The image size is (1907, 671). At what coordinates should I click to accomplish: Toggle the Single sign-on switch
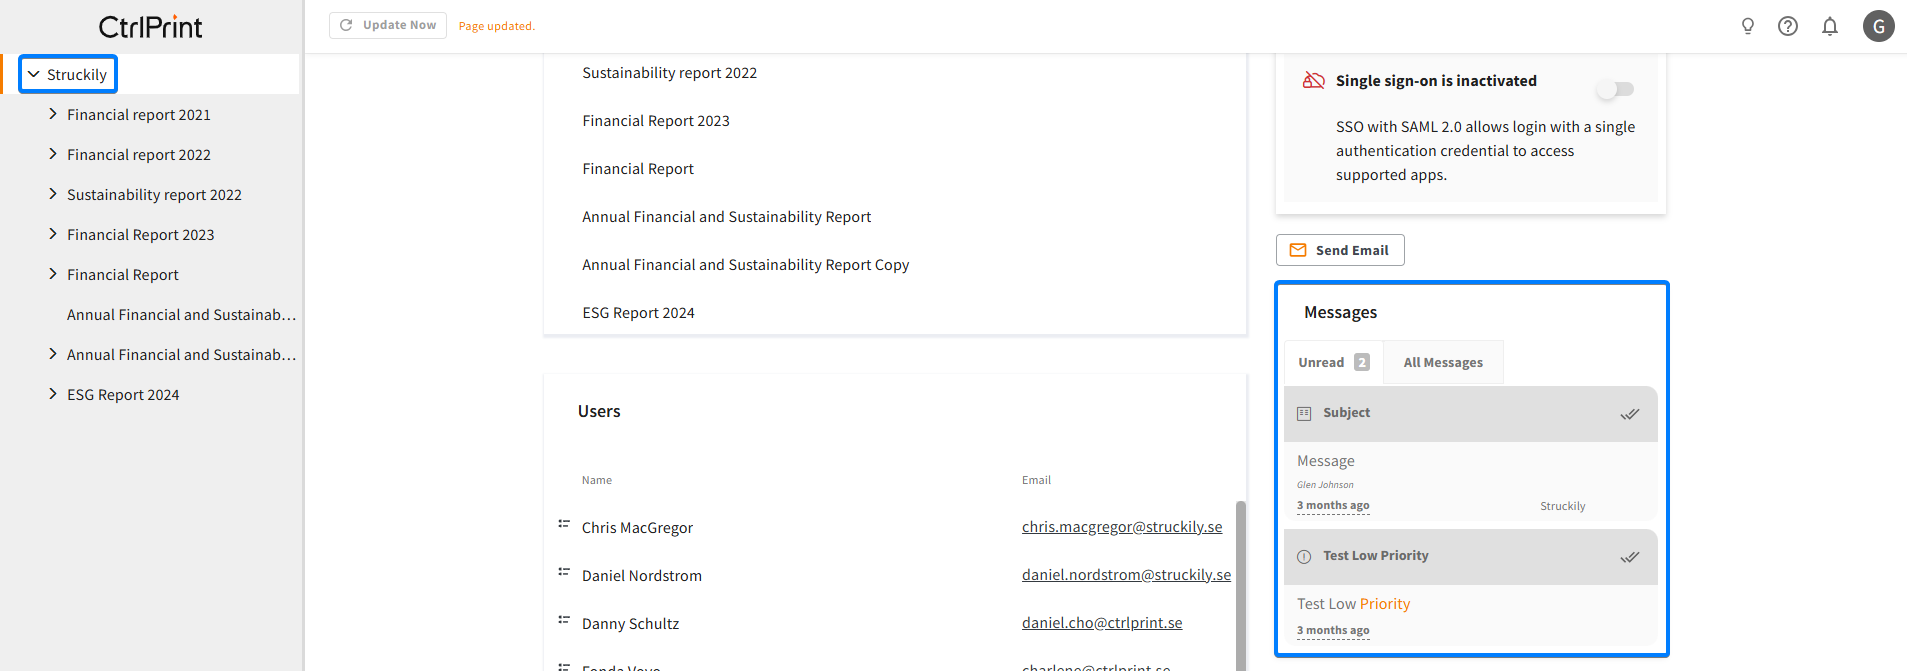(x=1615, y=89)
